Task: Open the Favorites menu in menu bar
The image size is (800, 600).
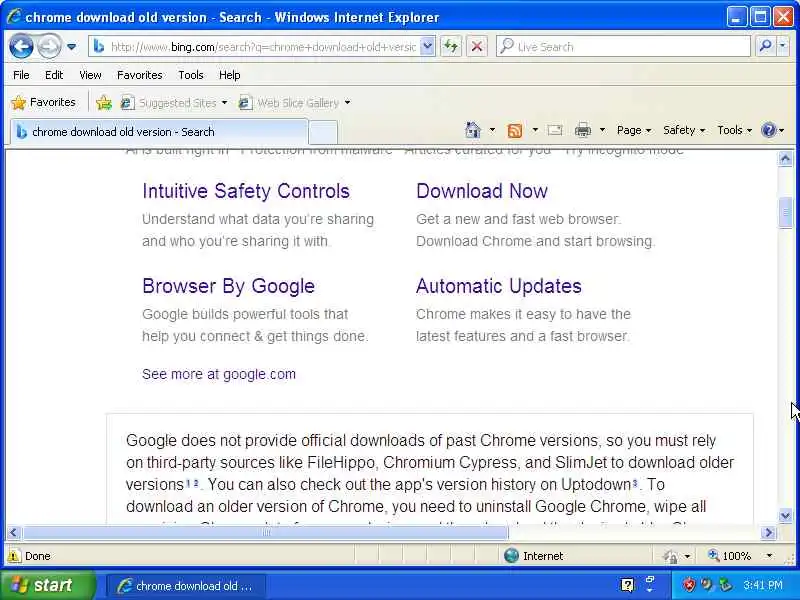Action: point(139,75)
